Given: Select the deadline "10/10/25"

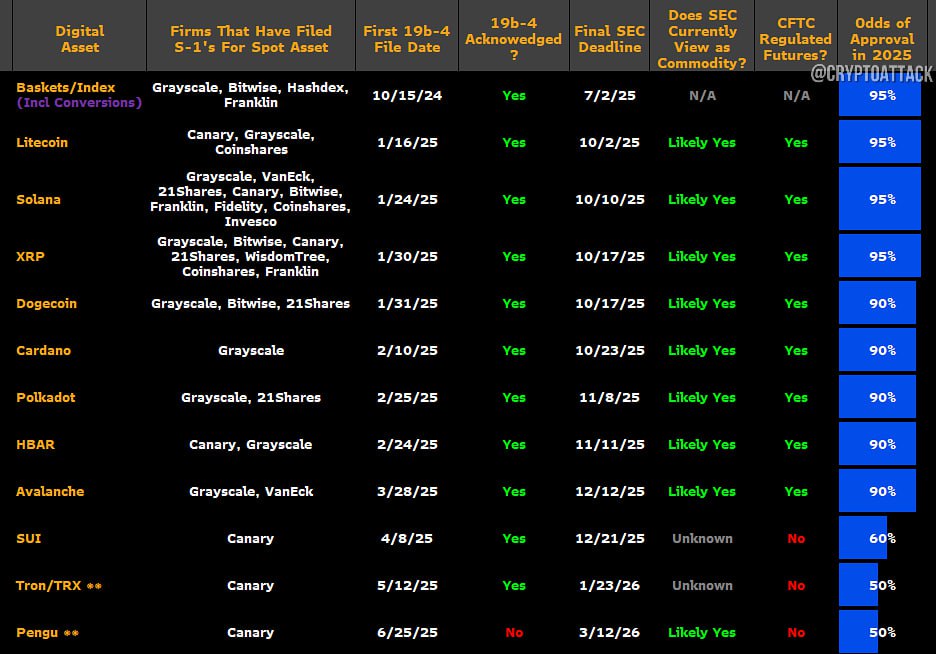Looking at the screenshot, I should point(609,199).
